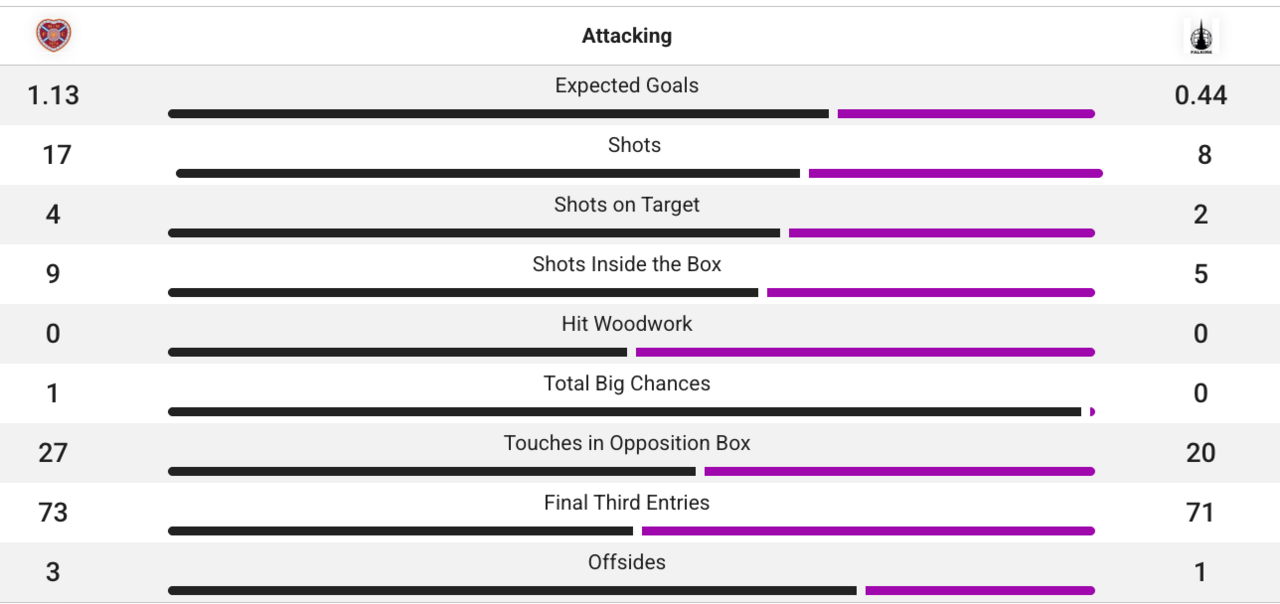Click Hearts' Expected Goals value 1.13

pos(53,95)
